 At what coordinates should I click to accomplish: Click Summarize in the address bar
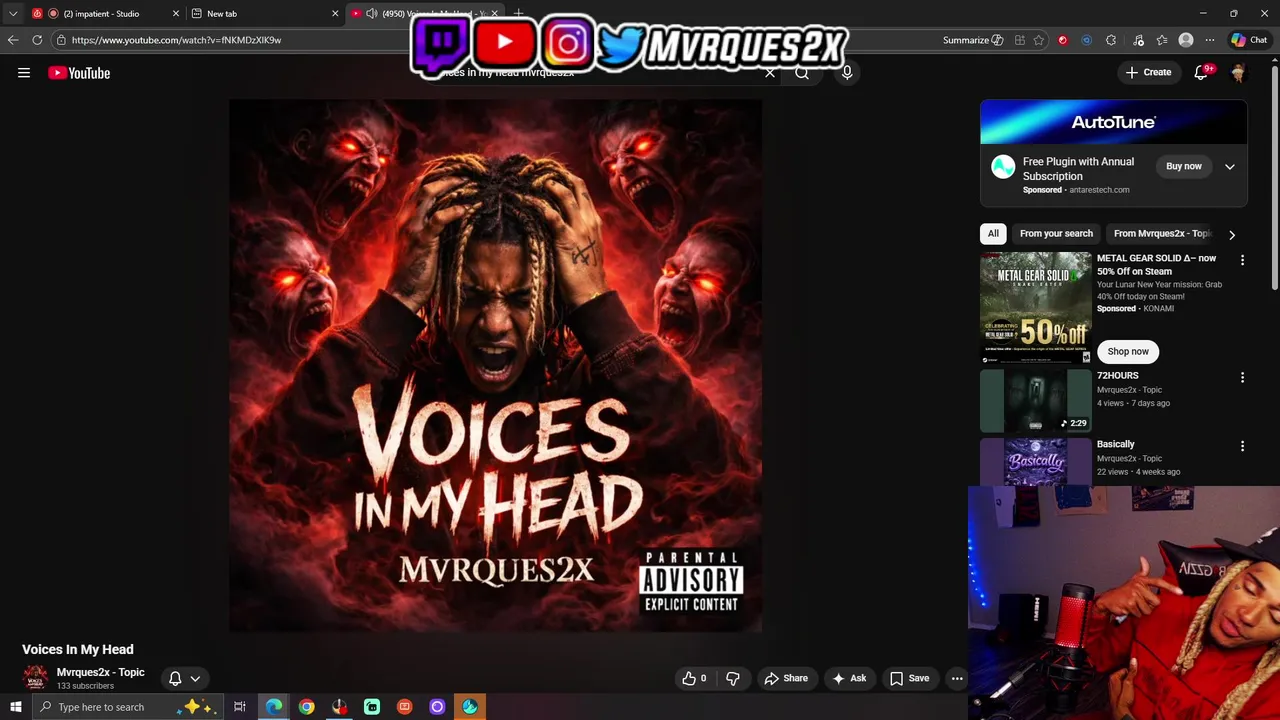(973, 40)
